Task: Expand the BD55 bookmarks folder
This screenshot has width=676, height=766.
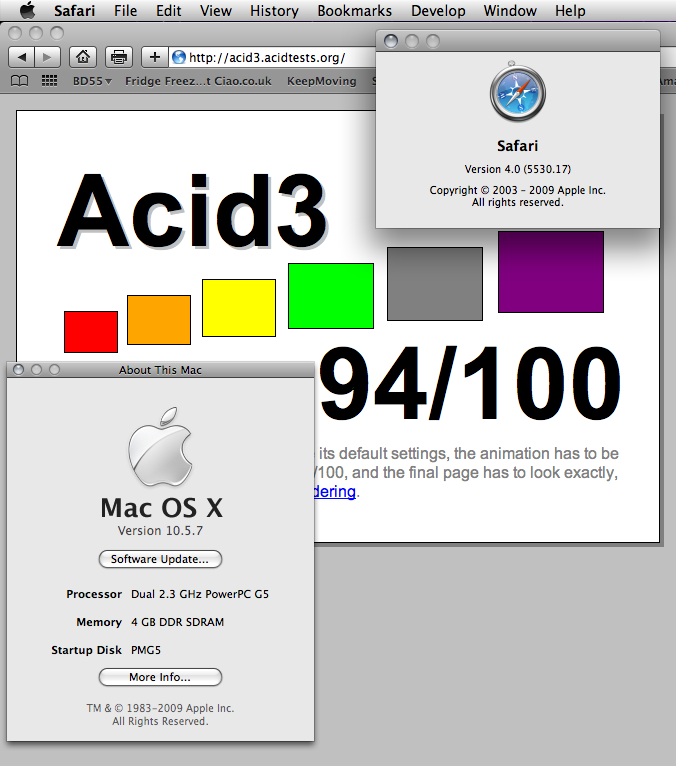Action: coord(92,81)
